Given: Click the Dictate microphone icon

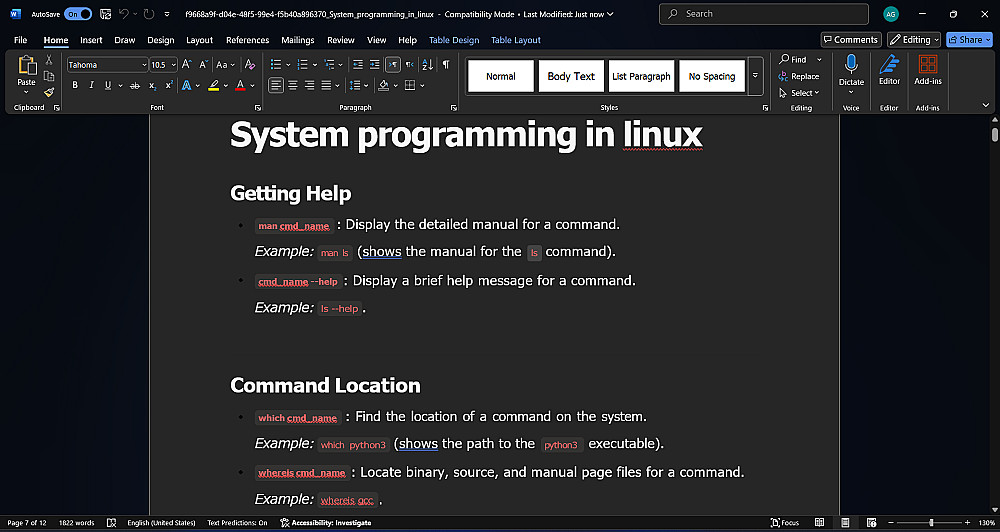Looking at the screenshot, I should coord(851,65).
